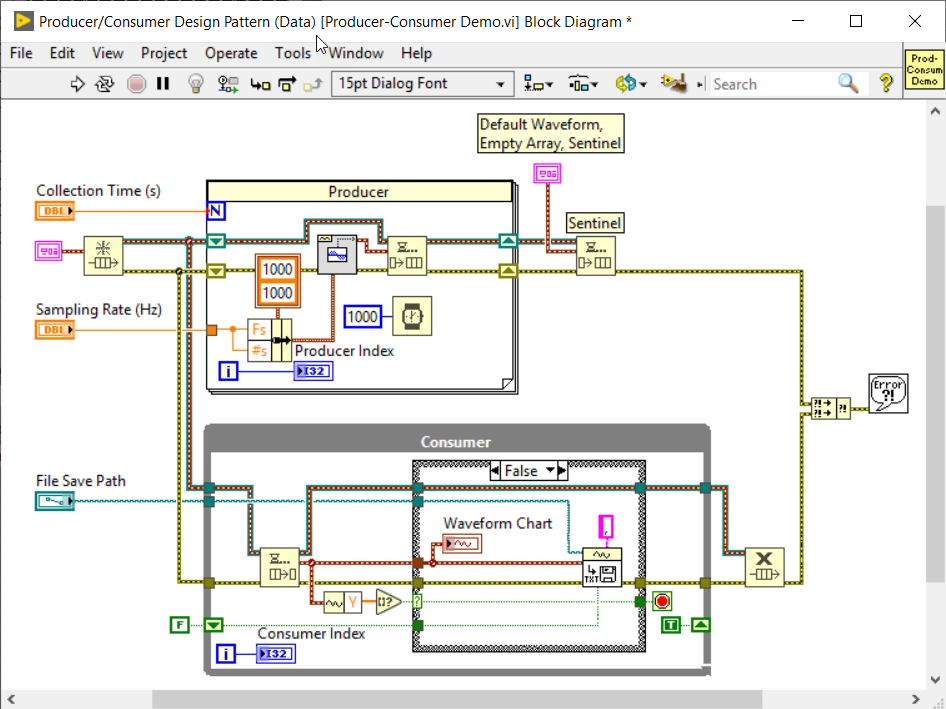
Task: Click the search magnifier icon
Action: pyautogui.click(x=849, y=84)
